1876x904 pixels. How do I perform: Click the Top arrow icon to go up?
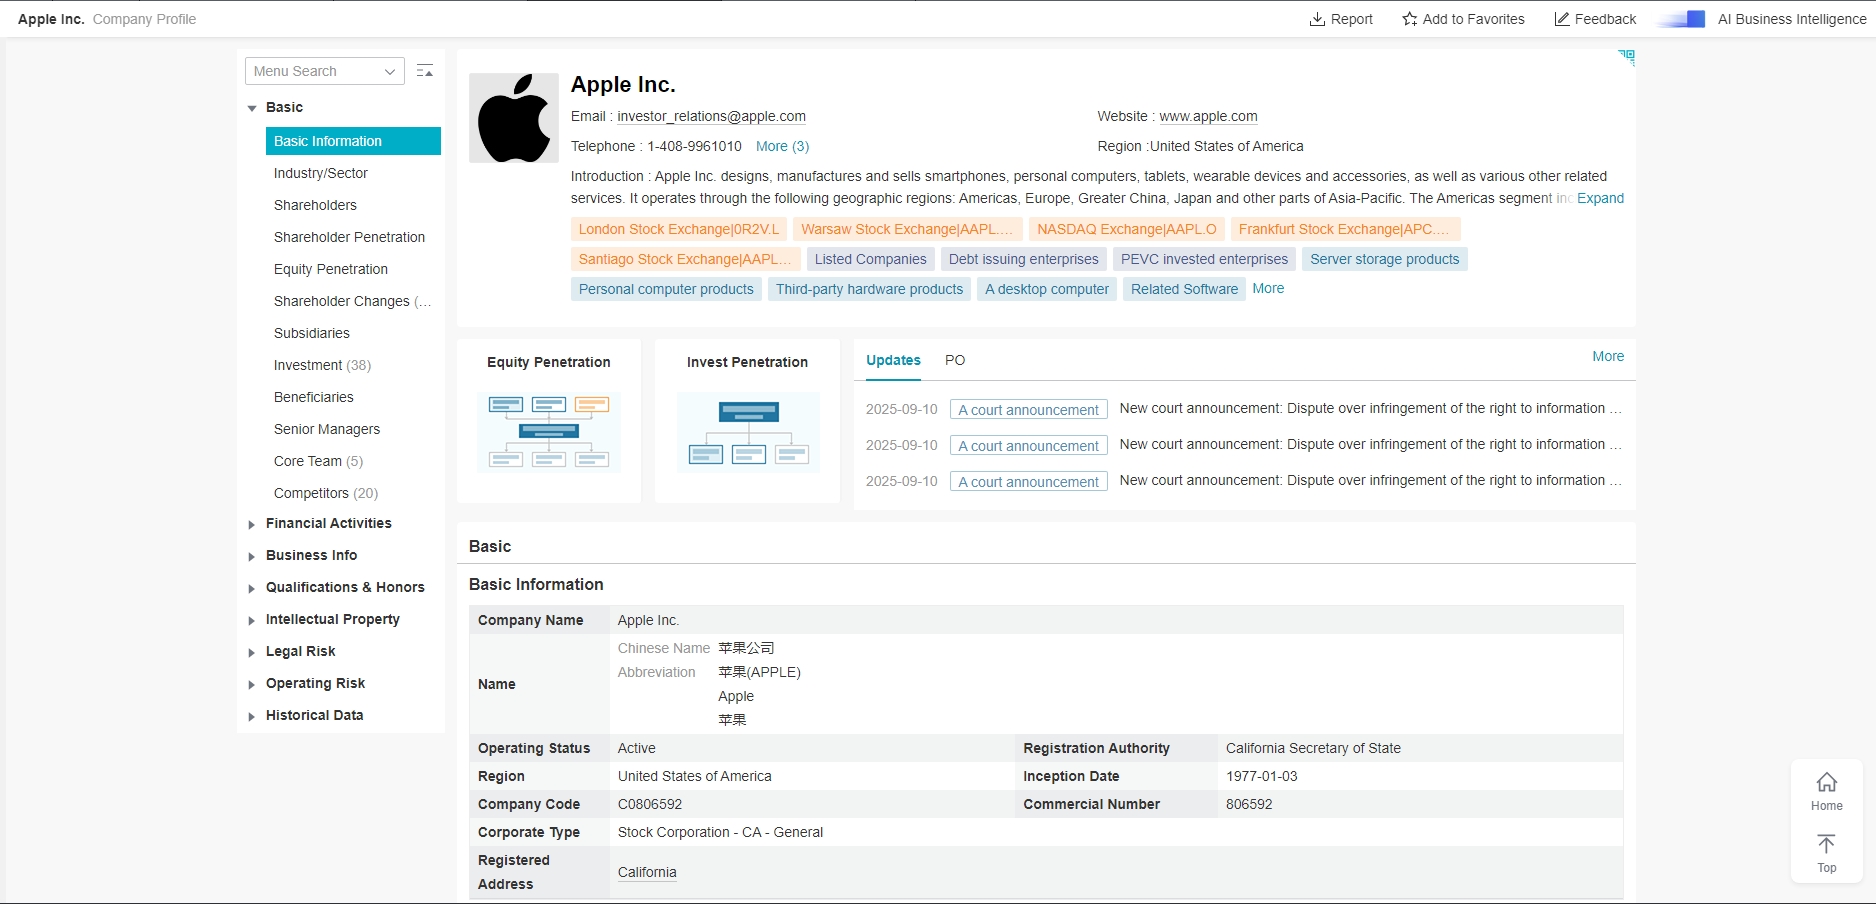pos(1826,845)
